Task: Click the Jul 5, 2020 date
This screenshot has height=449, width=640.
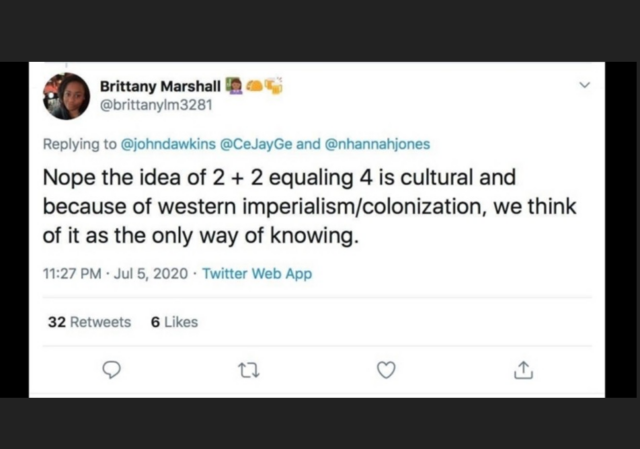Action: tap(151, 273)
